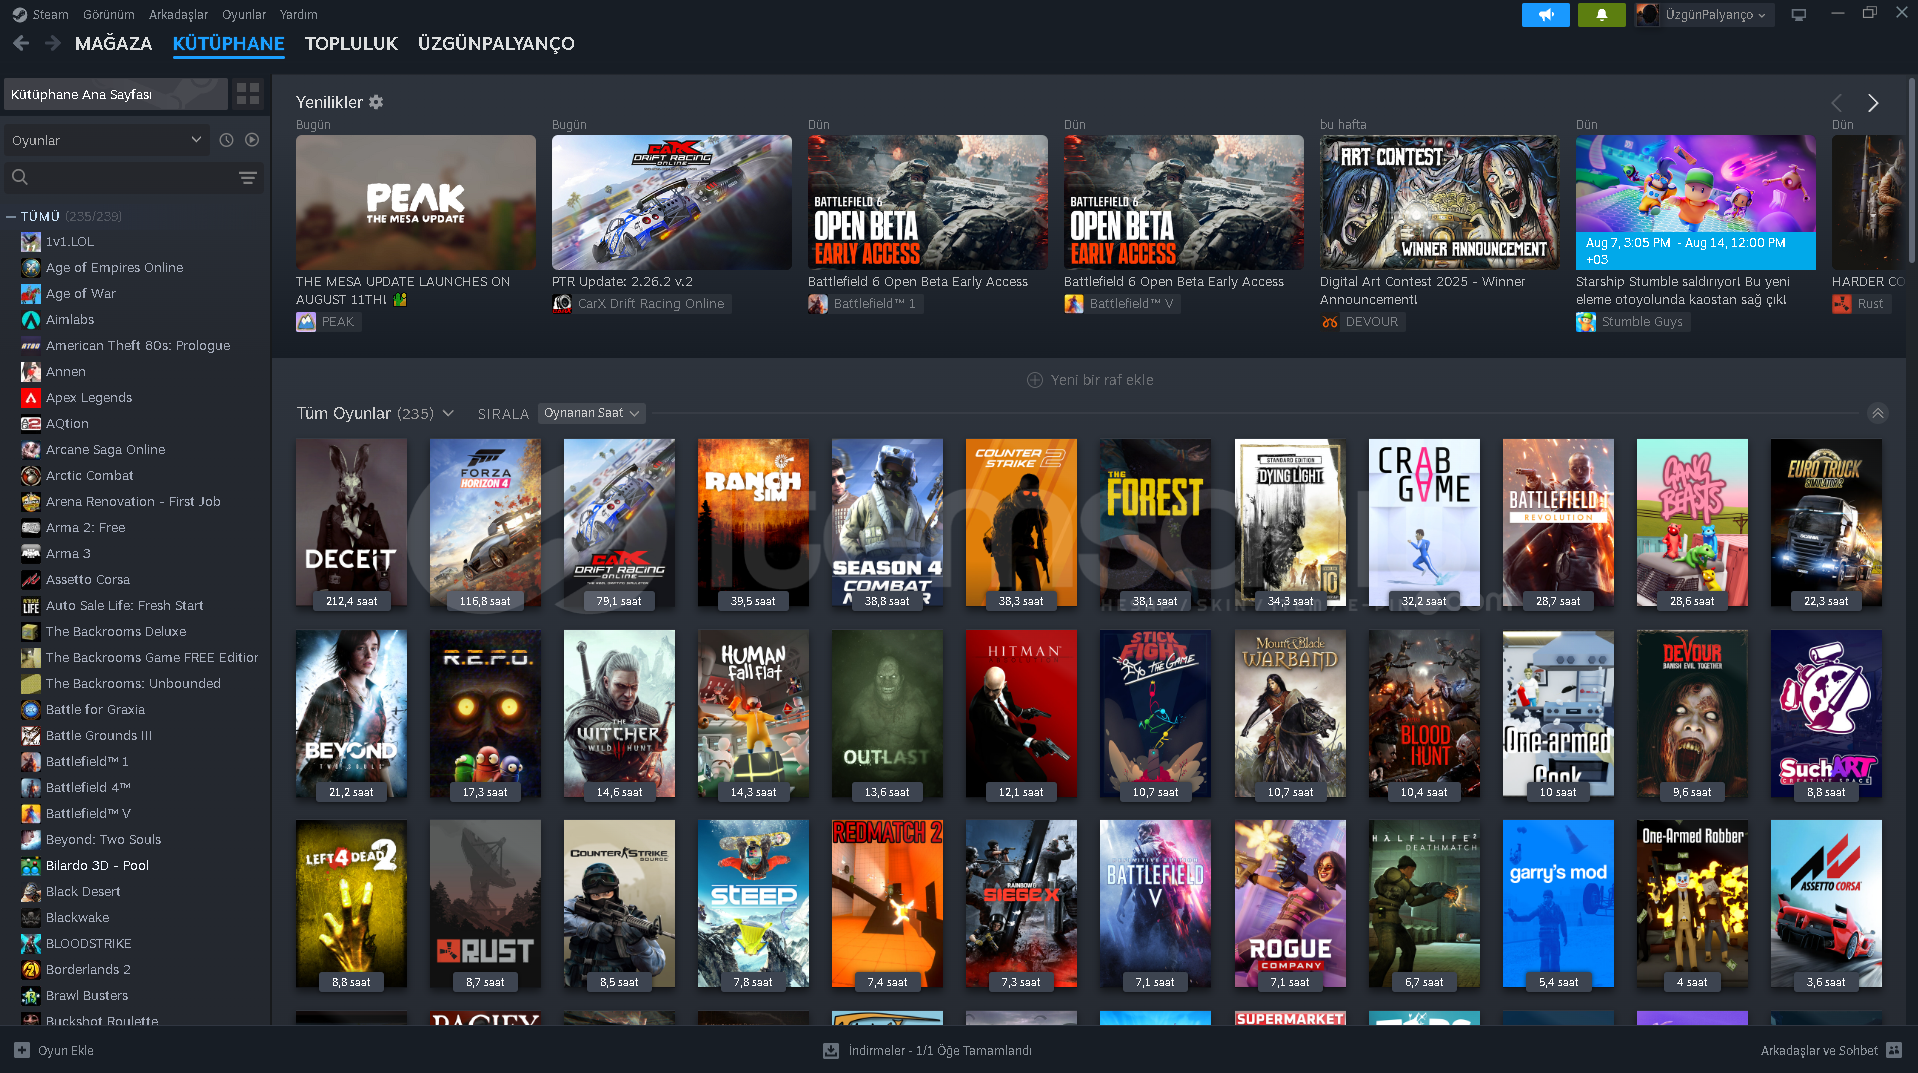Expand the Tüm Oyunlar shelf dropdown
Image resolution: width=1918 pixels, height=1073 pixels.
click(448, 413)
